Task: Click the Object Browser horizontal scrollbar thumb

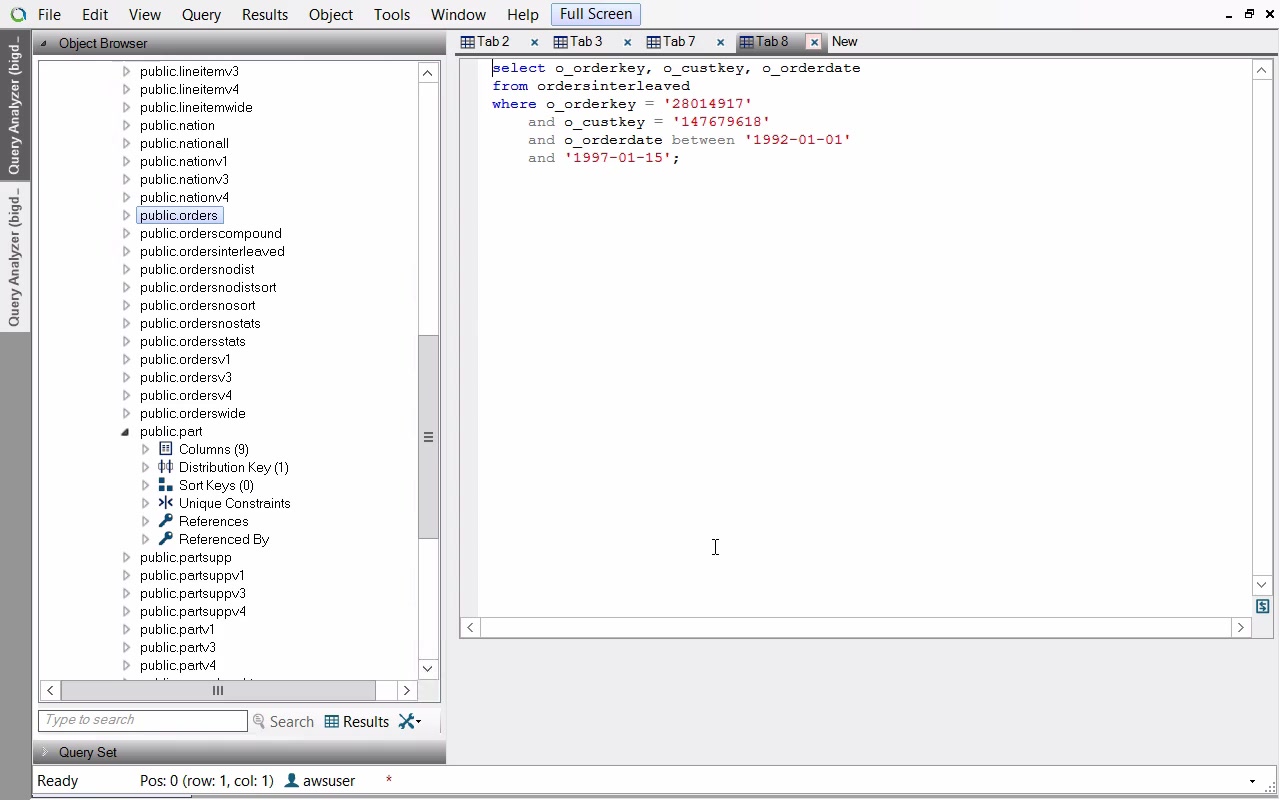Action: [x=218, y=690]
